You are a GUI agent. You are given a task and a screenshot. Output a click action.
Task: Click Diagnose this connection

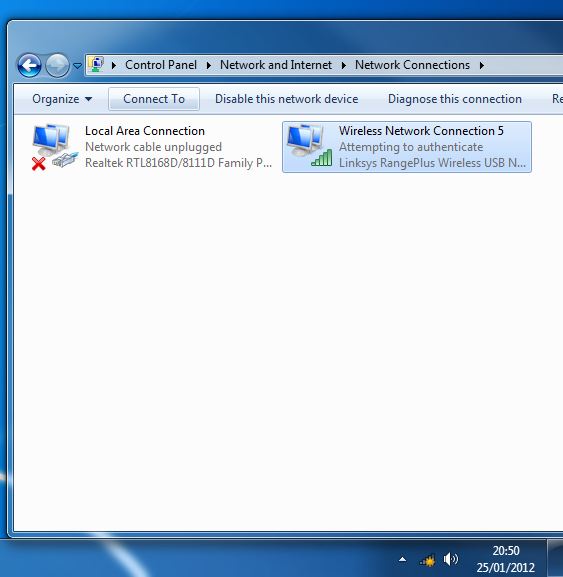click(454, 99)
